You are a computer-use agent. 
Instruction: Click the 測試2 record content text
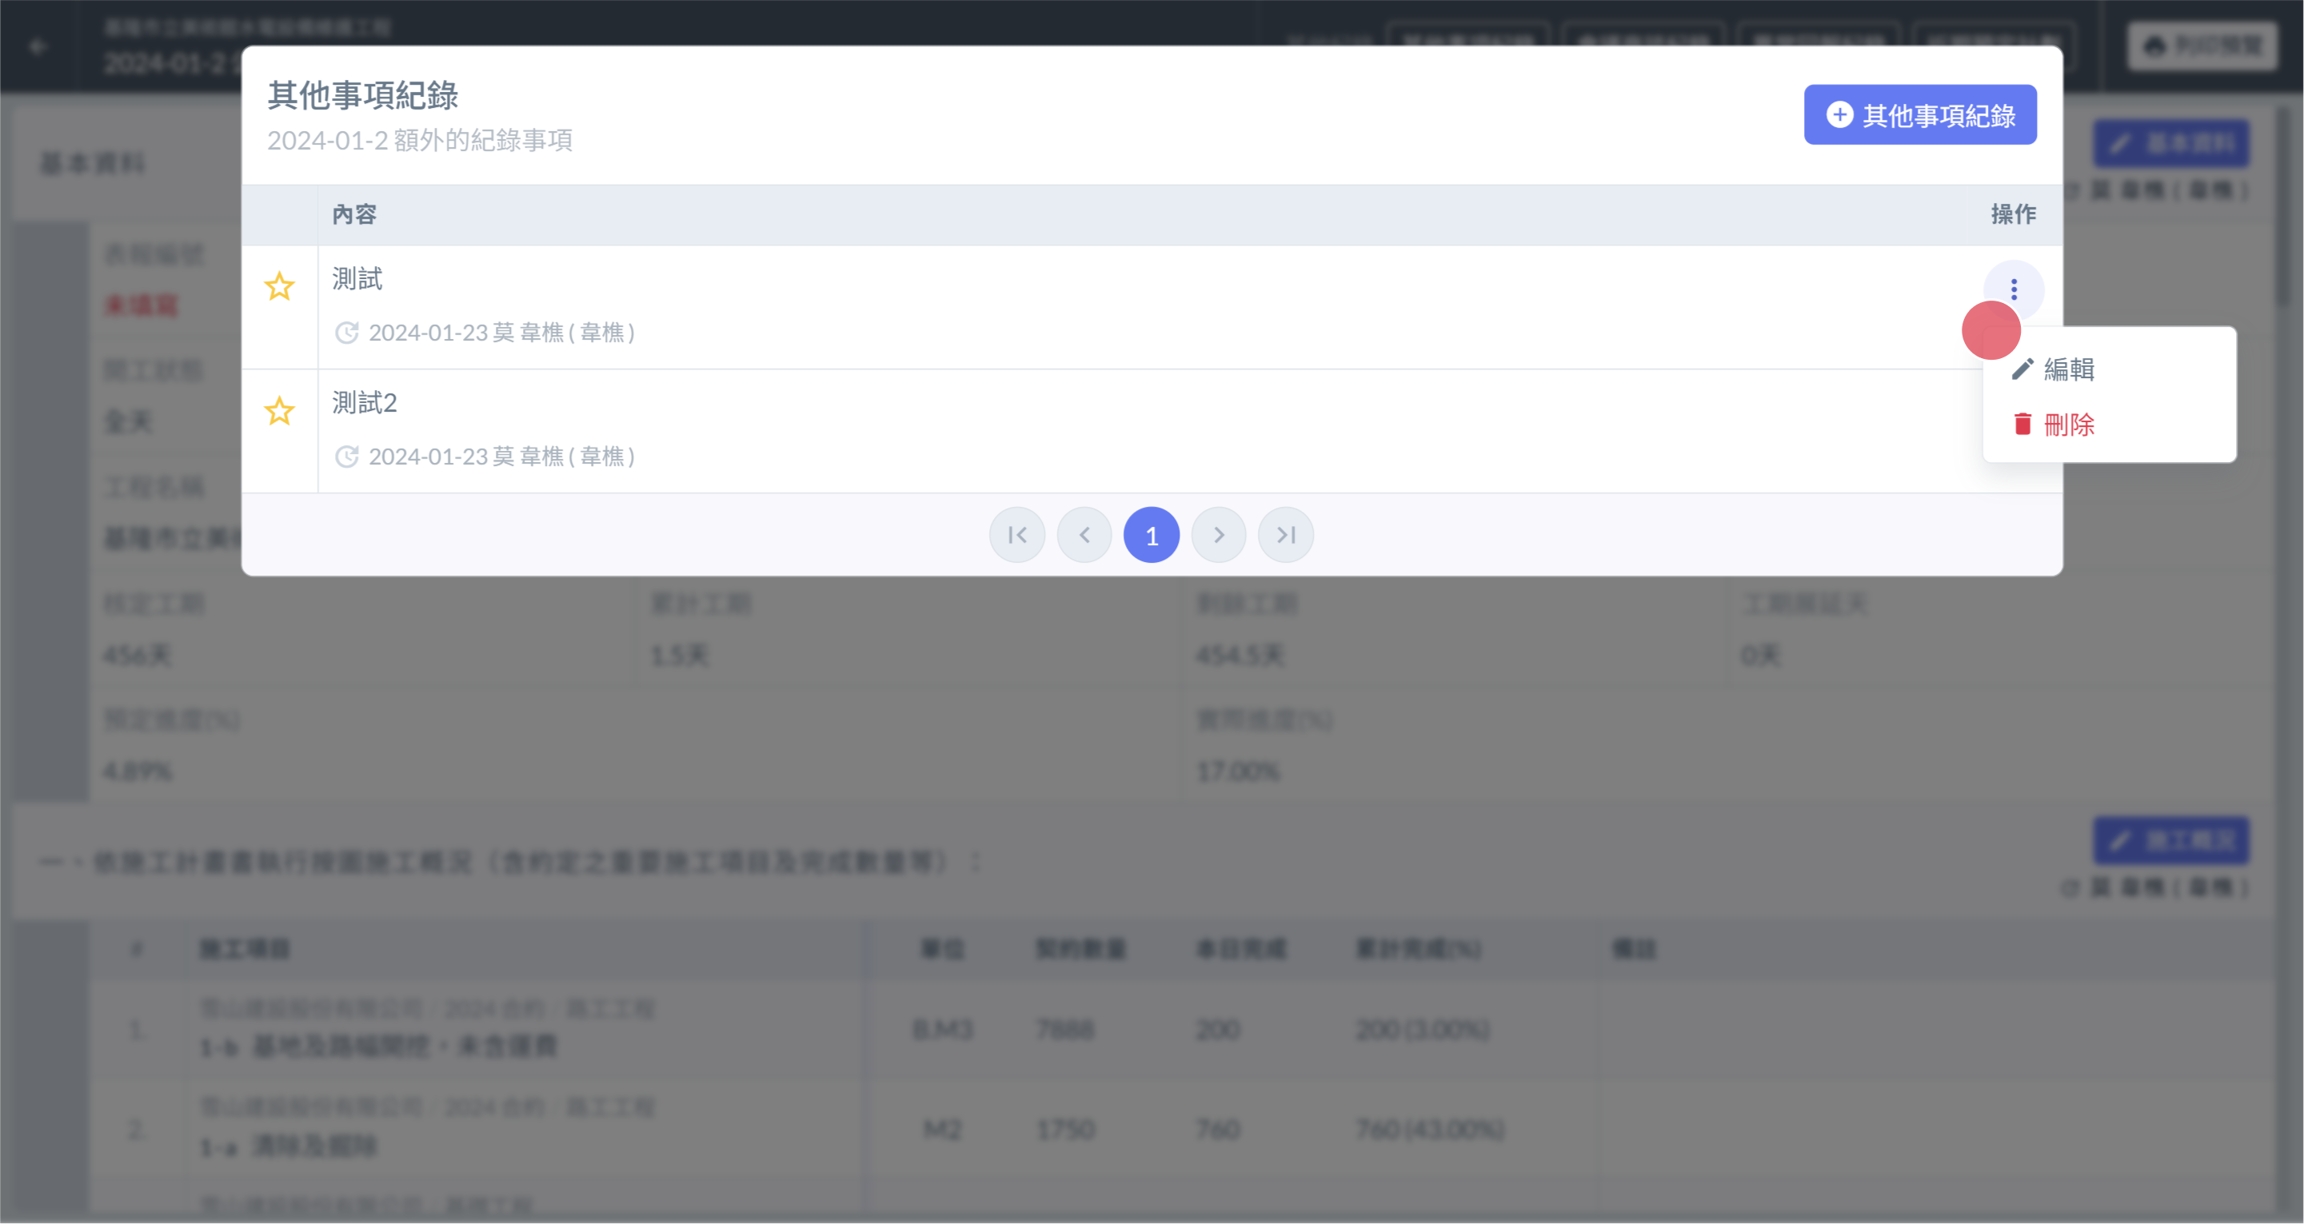click(364, 403)
